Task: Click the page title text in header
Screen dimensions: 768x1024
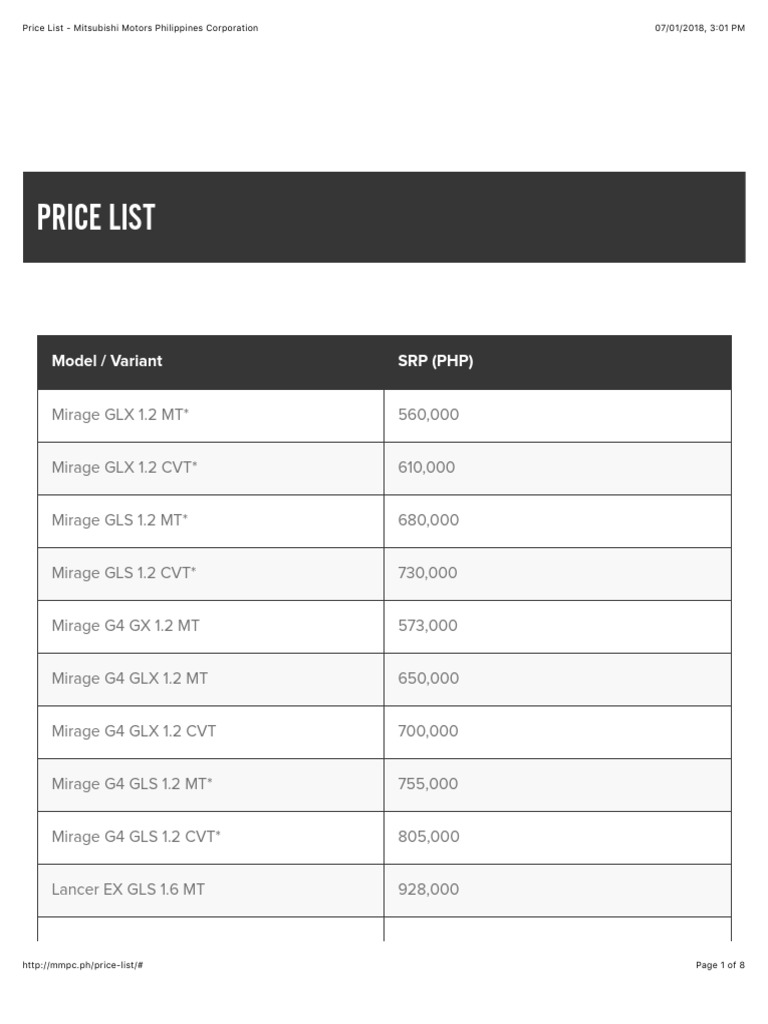Action: [140, 28]
